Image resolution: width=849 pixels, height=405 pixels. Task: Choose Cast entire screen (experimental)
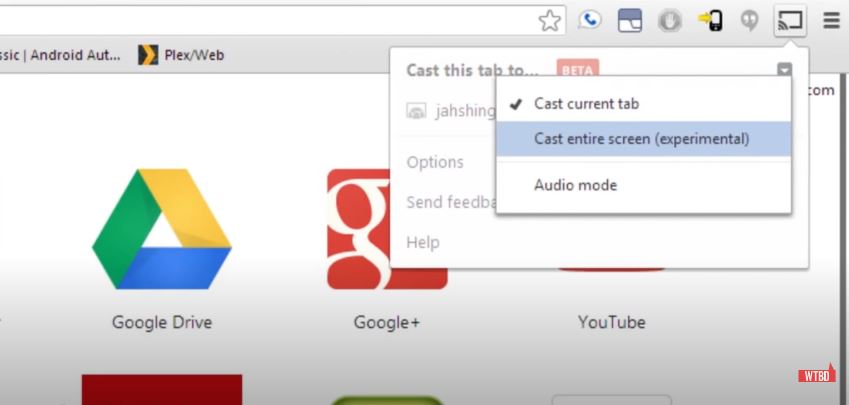(641, 139)
